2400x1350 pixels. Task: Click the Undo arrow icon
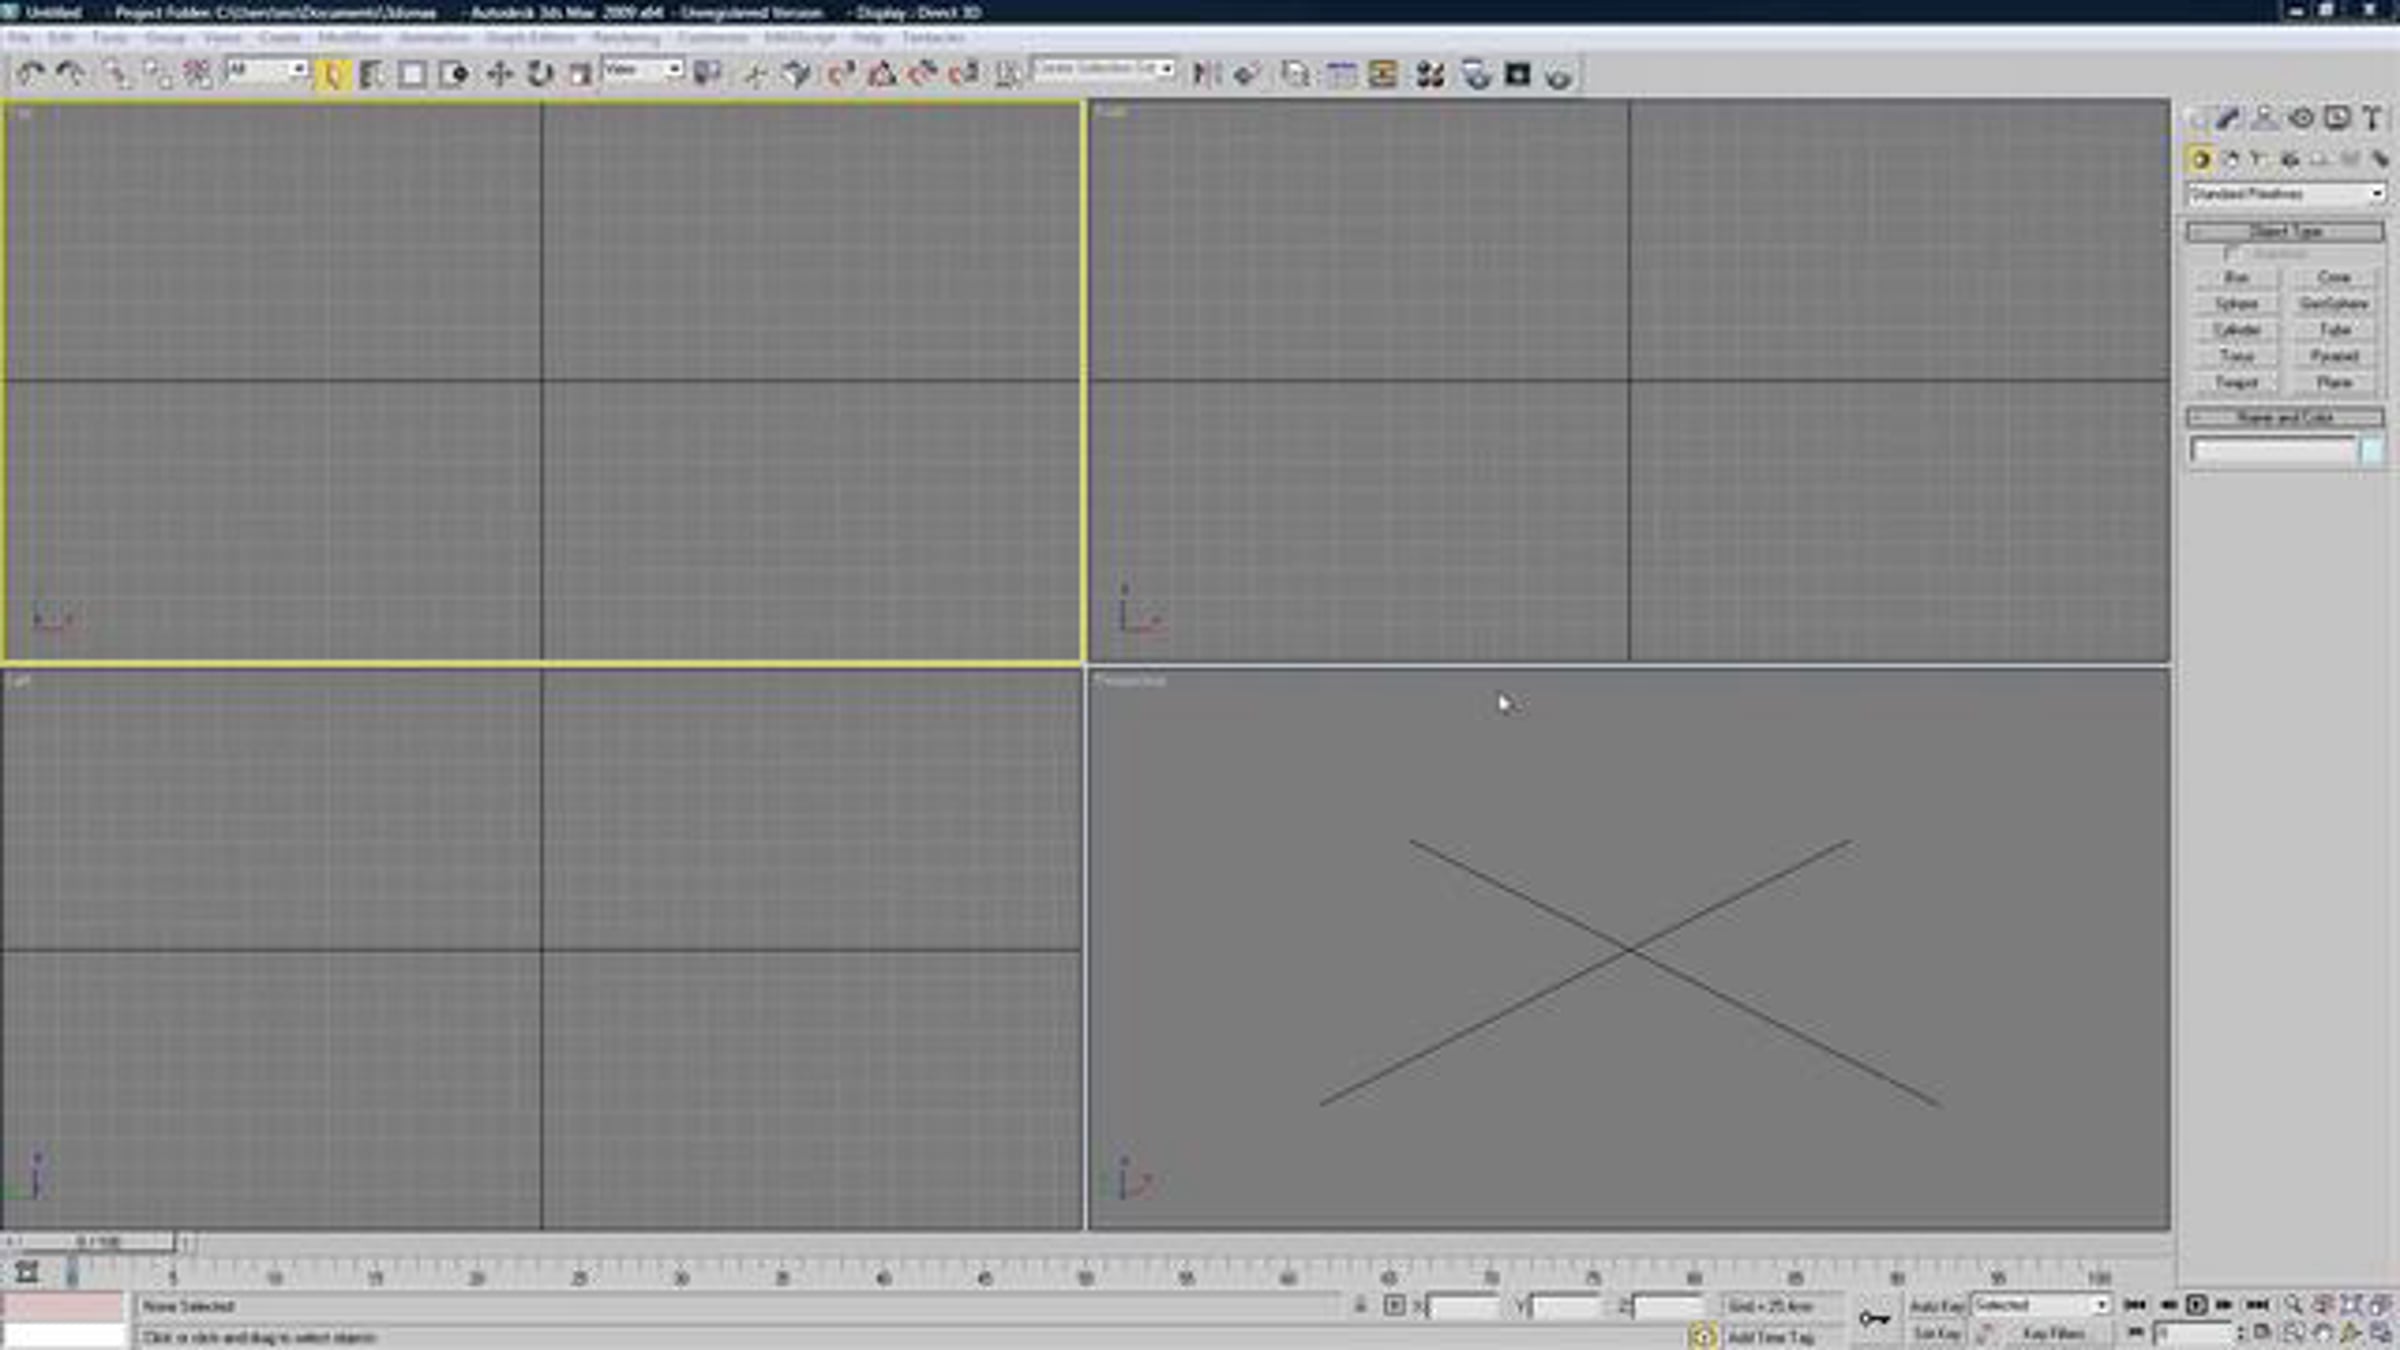click(x=30, y=74)
